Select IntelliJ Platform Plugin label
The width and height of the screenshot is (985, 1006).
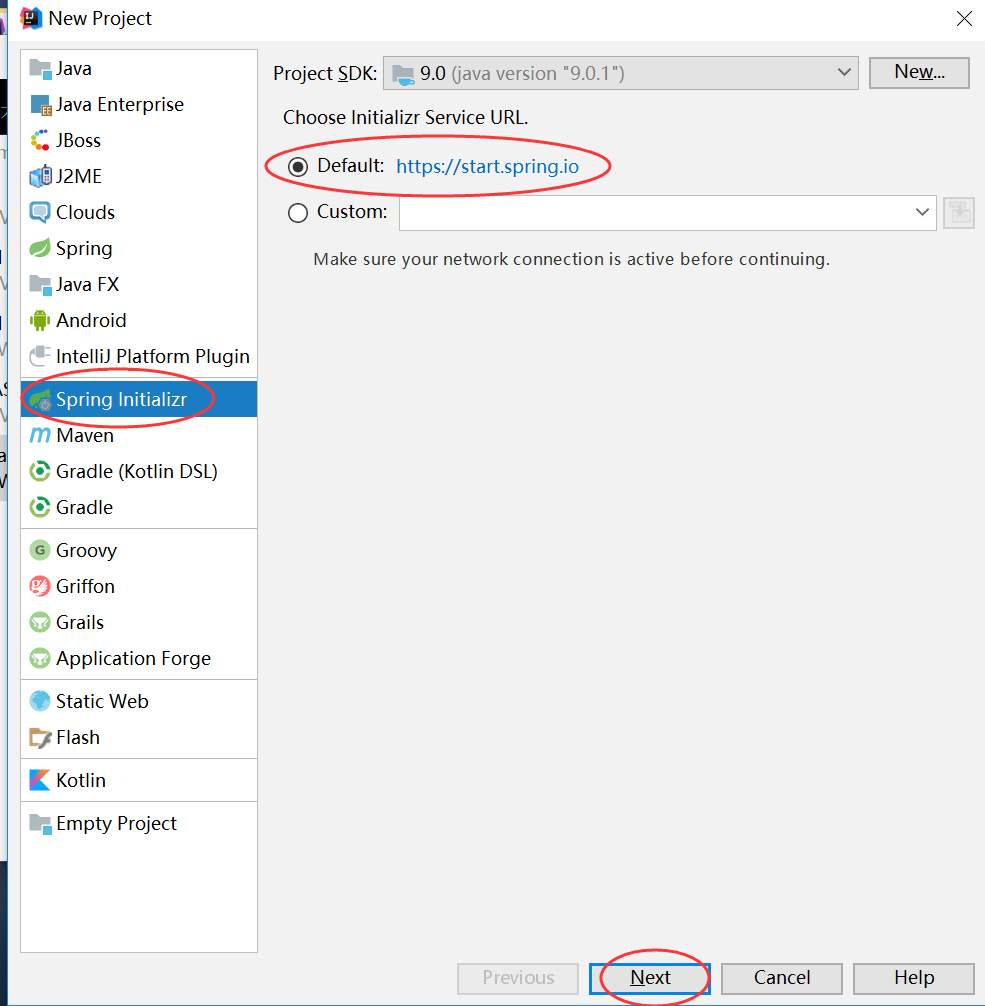tap(153, 357)
